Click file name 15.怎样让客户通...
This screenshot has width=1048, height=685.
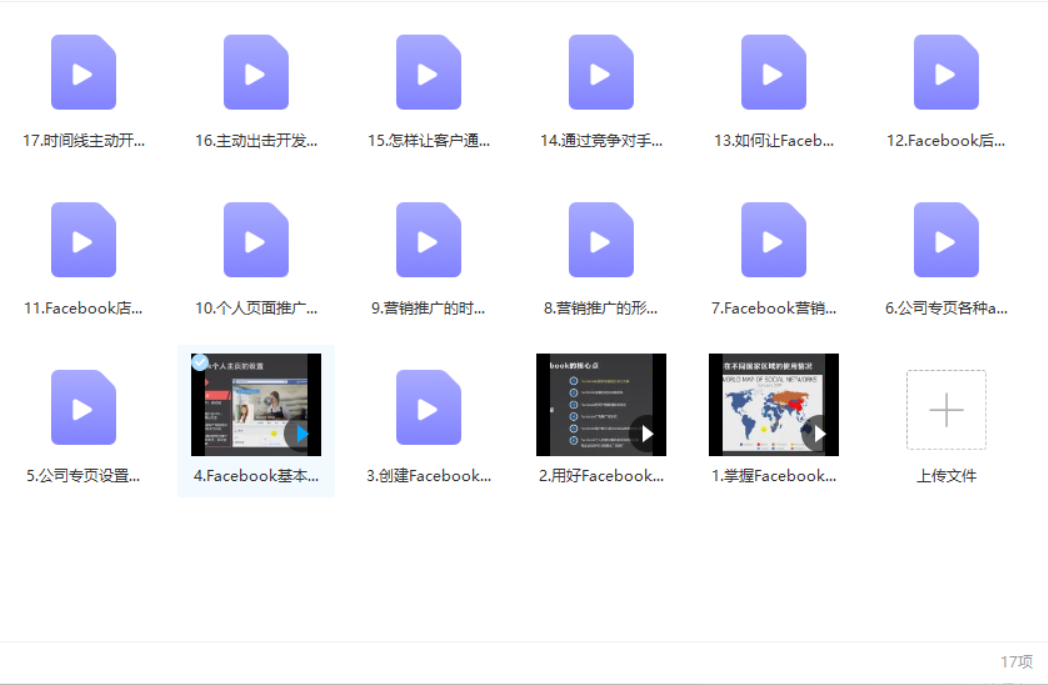[428, 141]
